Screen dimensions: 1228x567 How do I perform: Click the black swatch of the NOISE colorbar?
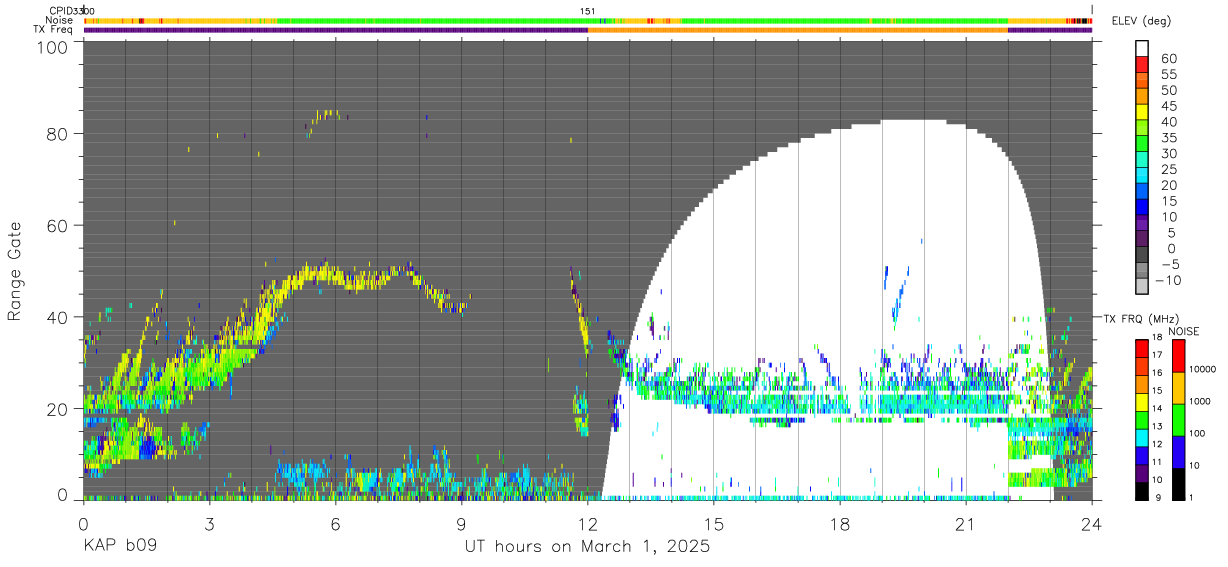(x=1179, y=484)
